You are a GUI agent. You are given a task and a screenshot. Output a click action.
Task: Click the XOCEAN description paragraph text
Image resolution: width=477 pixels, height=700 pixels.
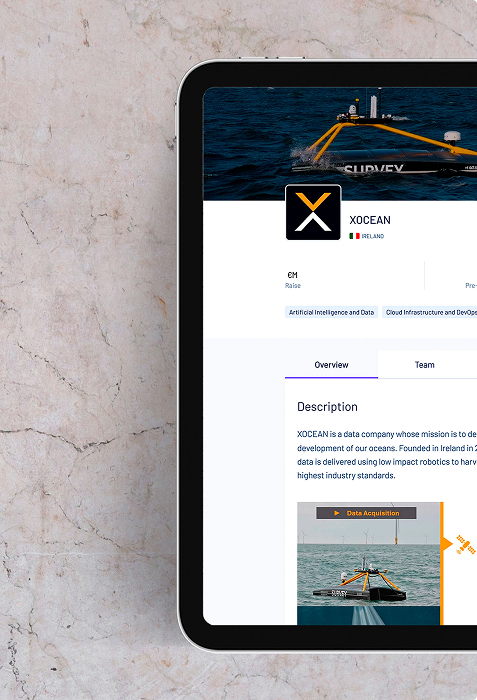pos(387,455)
